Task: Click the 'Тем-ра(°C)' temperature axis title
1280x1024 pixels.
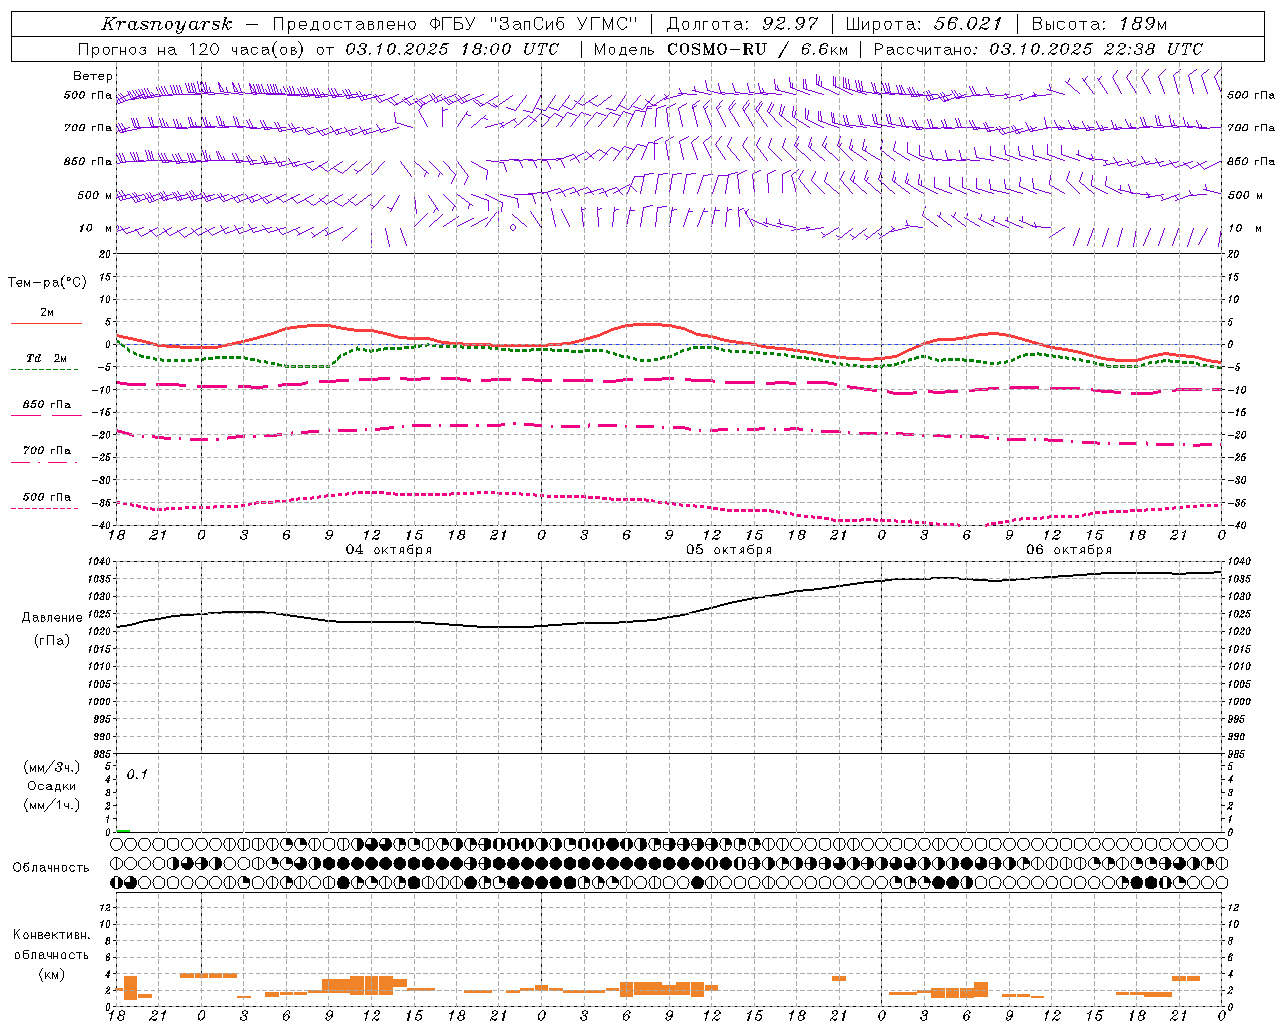Action: [47, 283]
